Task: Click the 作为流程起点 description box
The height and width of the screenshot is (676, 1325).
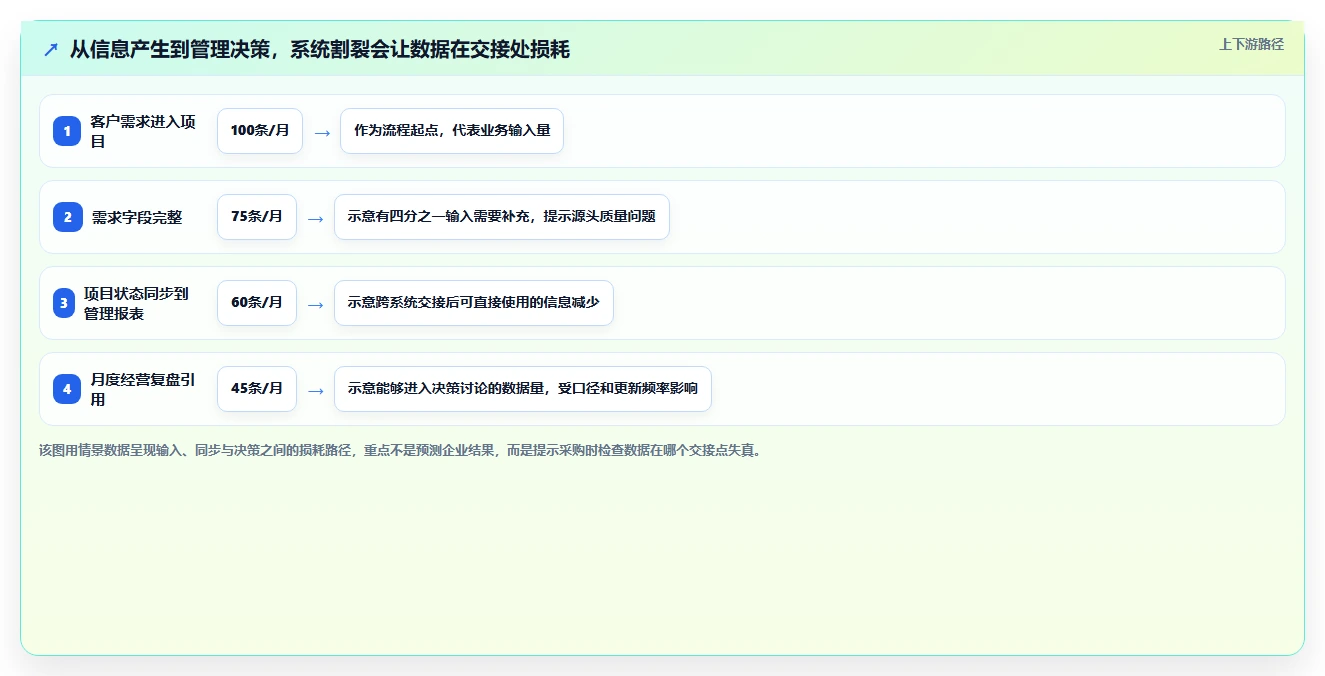Action: (x=452, y=131)
